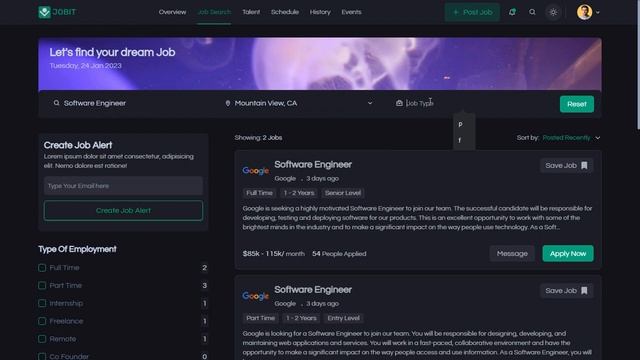Click the search icon beside Software Engineer

56,103
